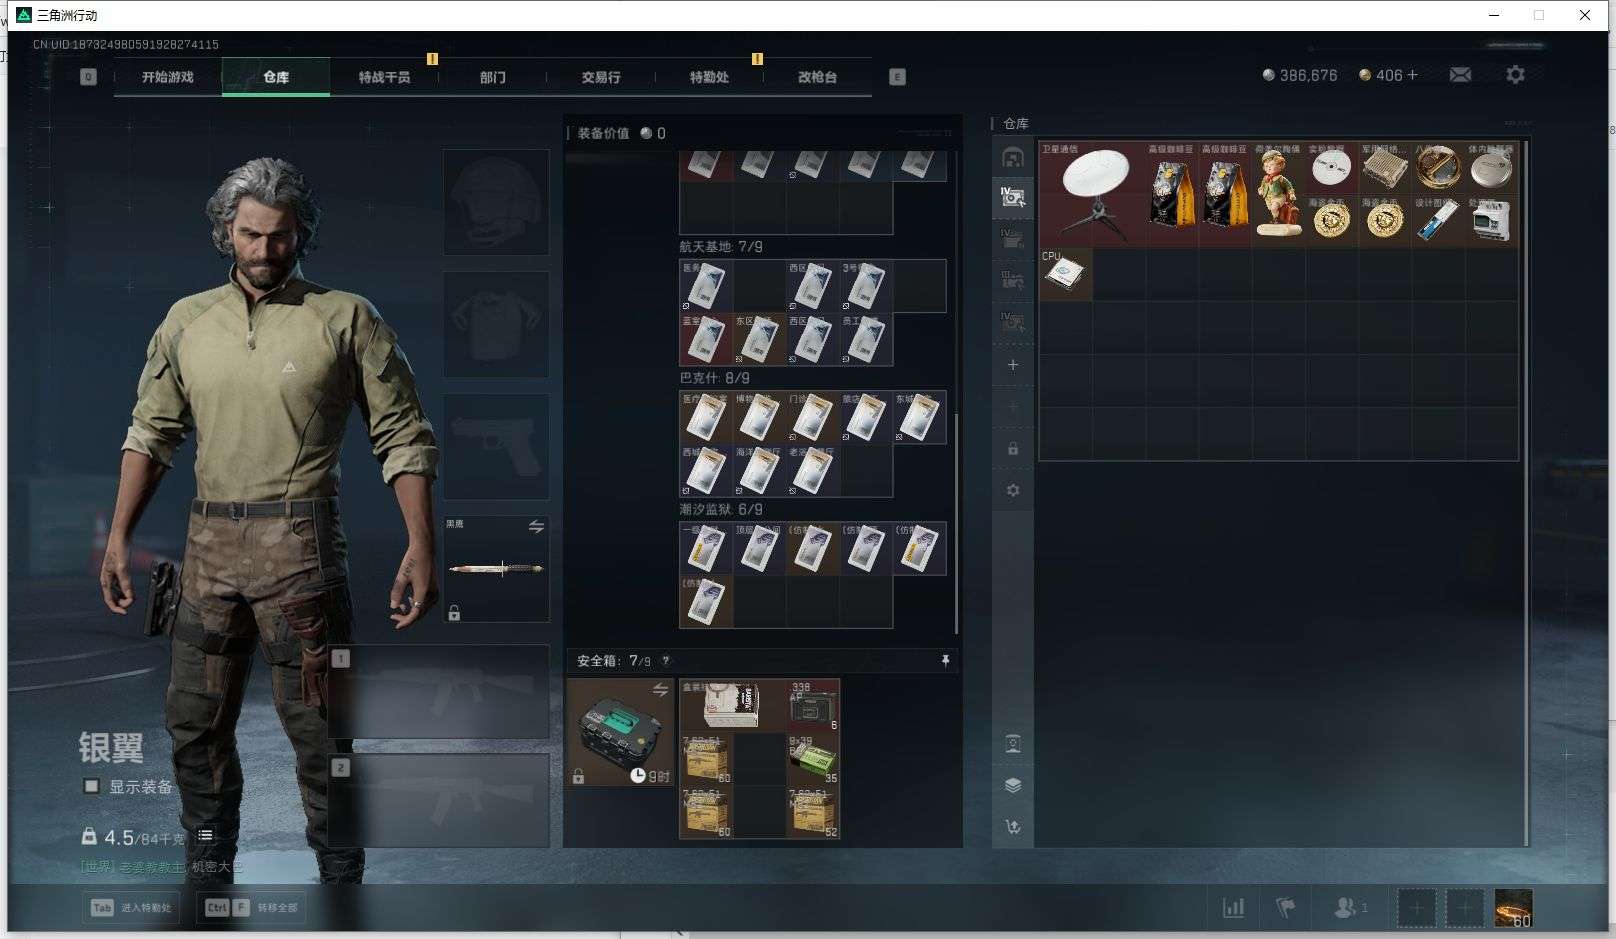Select the 海洋 key card under 巴克什

pyautogui.click(x=759, y=471)
